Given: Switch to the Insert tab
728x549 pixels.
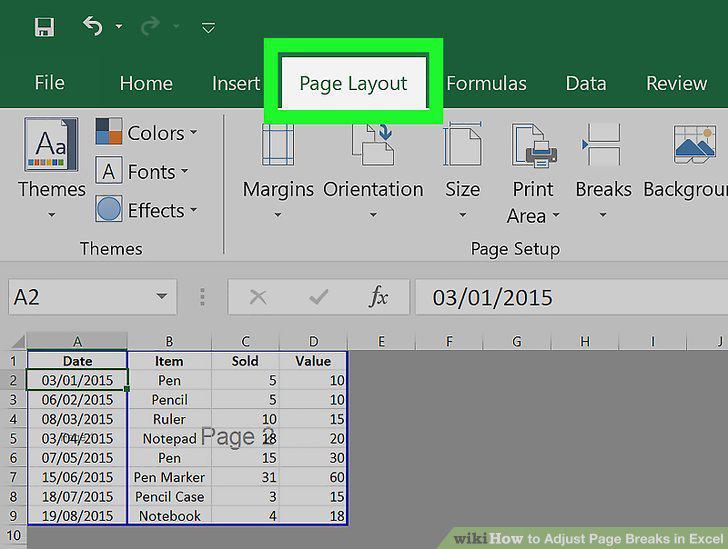Looking at the screenshot, I should click(x=236, y=84).
